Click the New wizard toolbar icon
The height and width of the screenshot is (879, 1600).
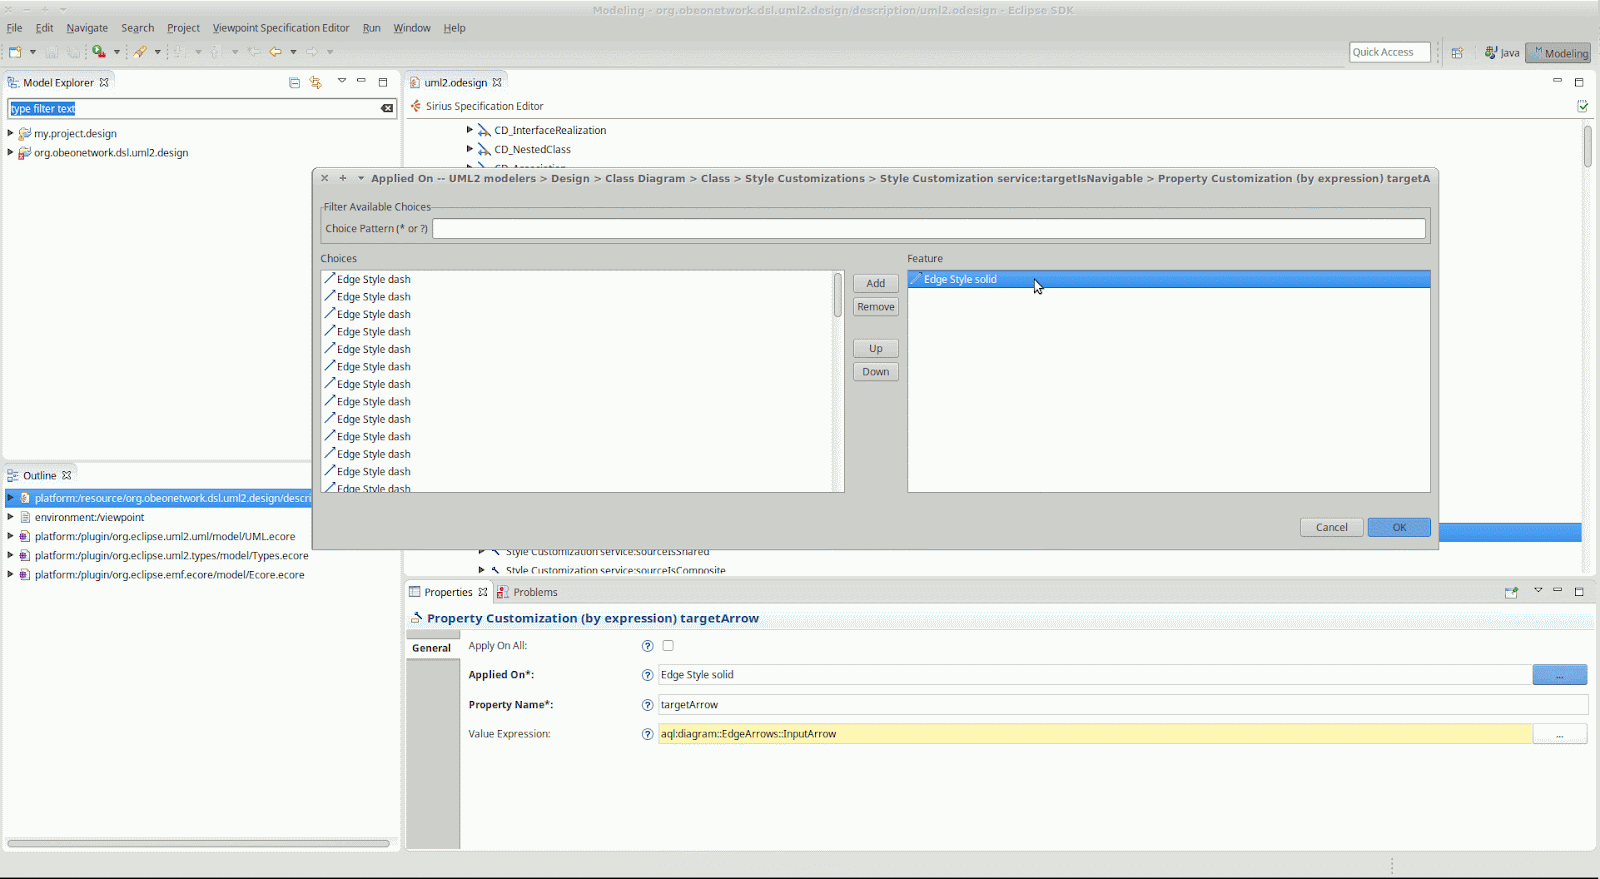(x=15, y=52)
